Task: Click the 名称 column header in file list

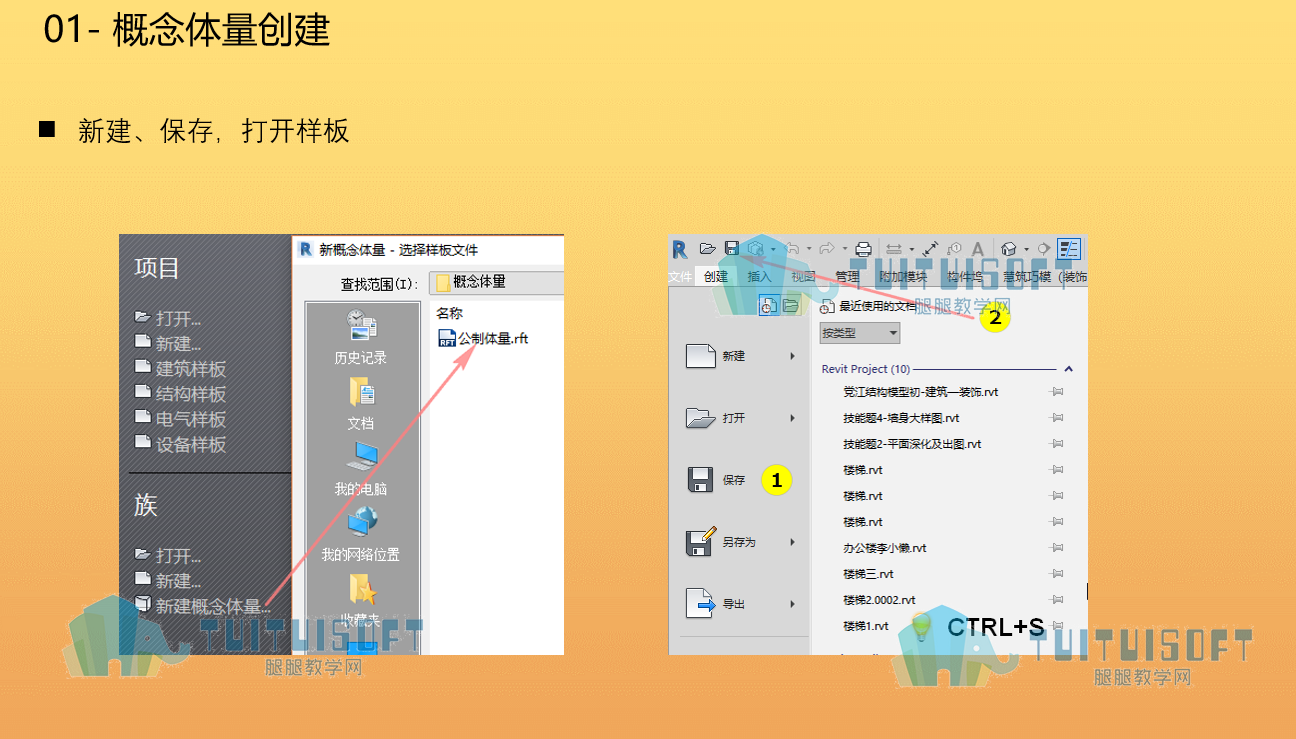Action: point(450,313)
